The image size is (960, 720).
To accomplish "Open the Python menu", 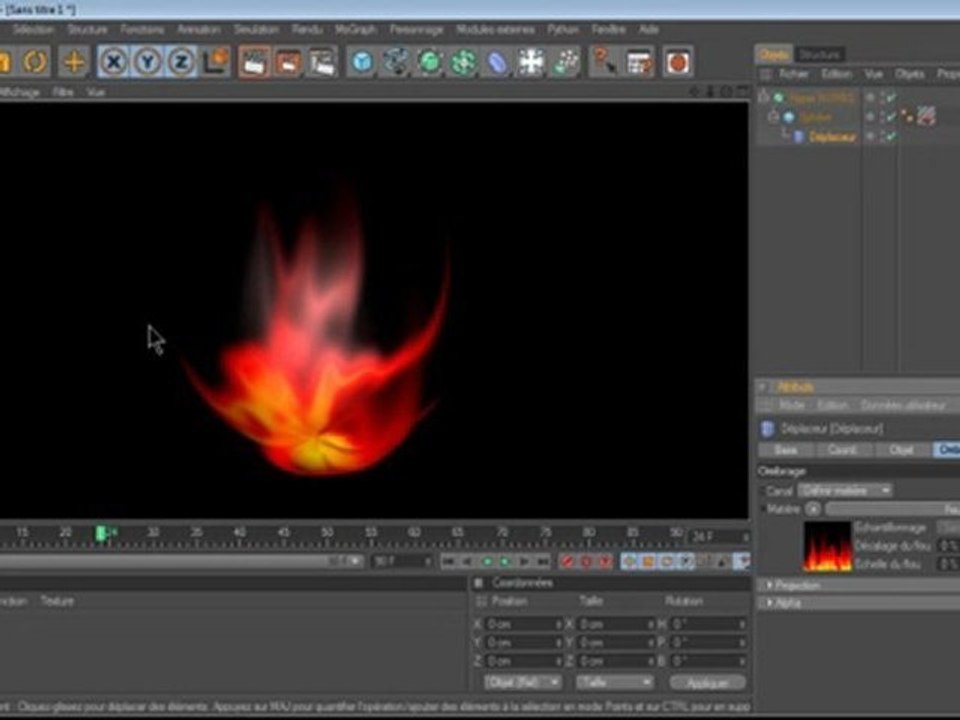I will click(562, 29).
